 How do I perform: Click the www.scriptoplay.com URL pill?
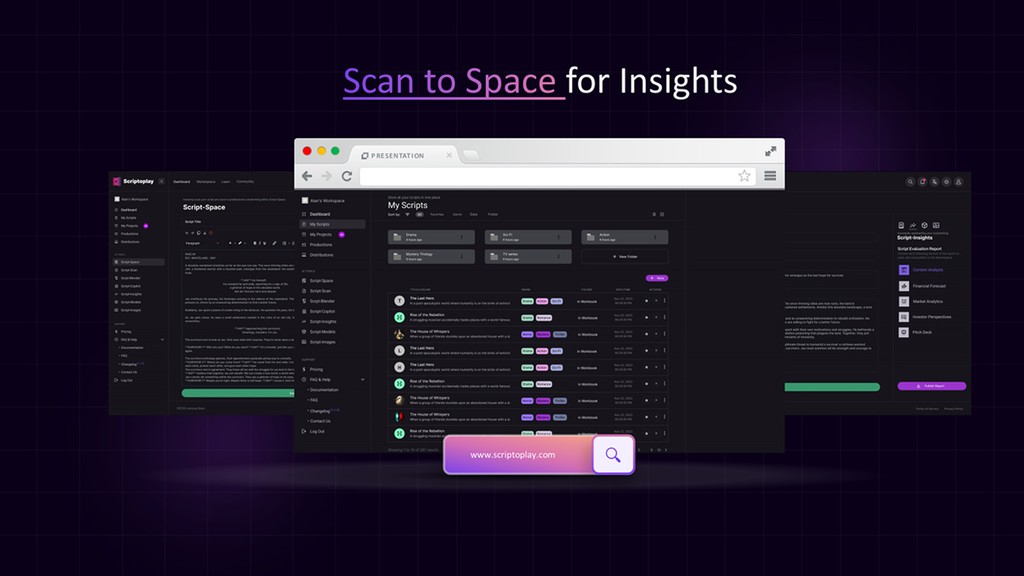coord(519,455)
